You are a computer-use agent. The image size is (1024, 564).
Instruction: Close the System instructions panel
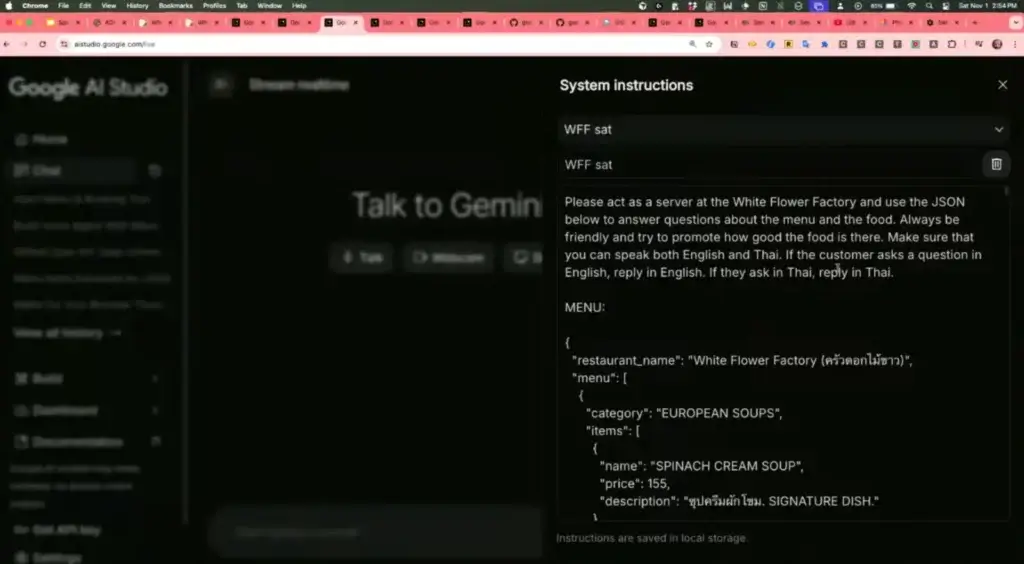pyautogui.click(x=1002, y=85)
